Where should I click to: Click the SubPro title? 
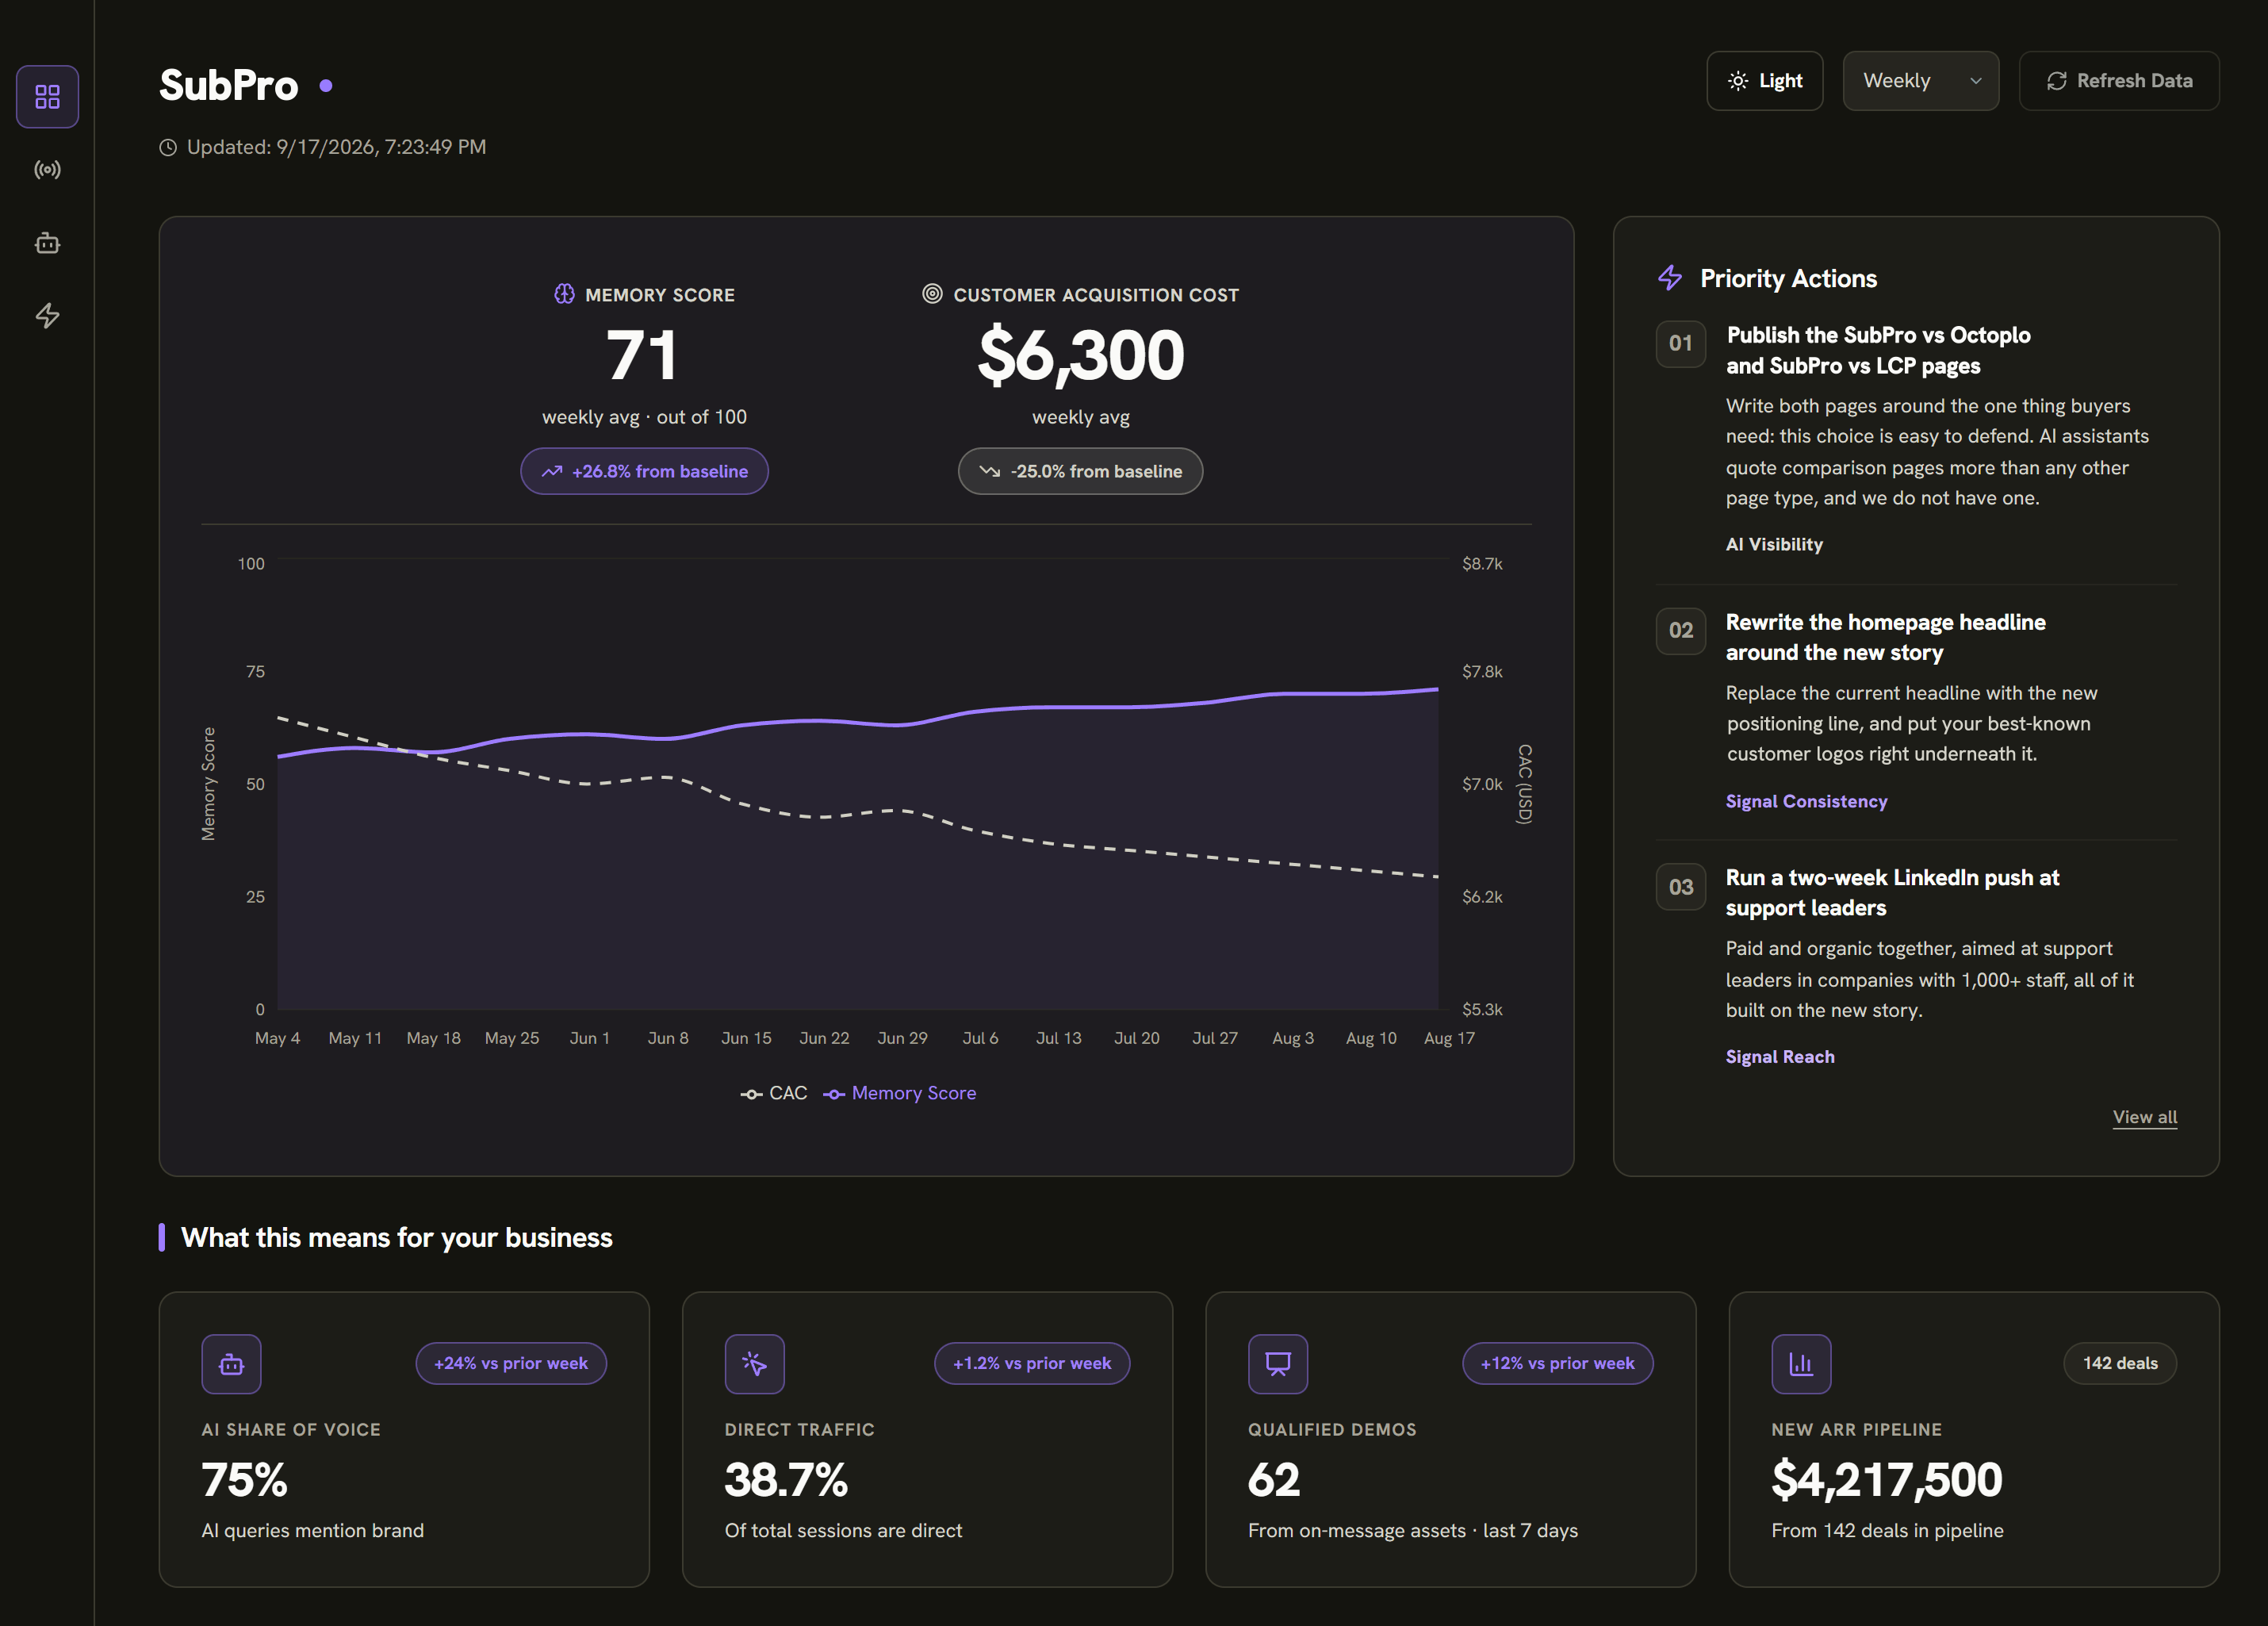[229, 86]
